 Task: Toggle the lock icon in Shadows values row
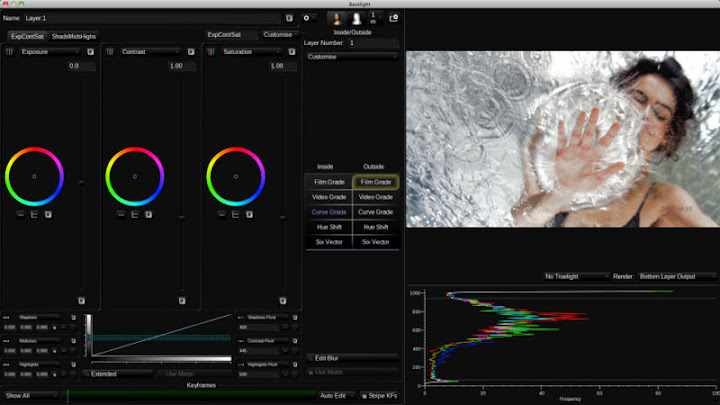(55, 327)
